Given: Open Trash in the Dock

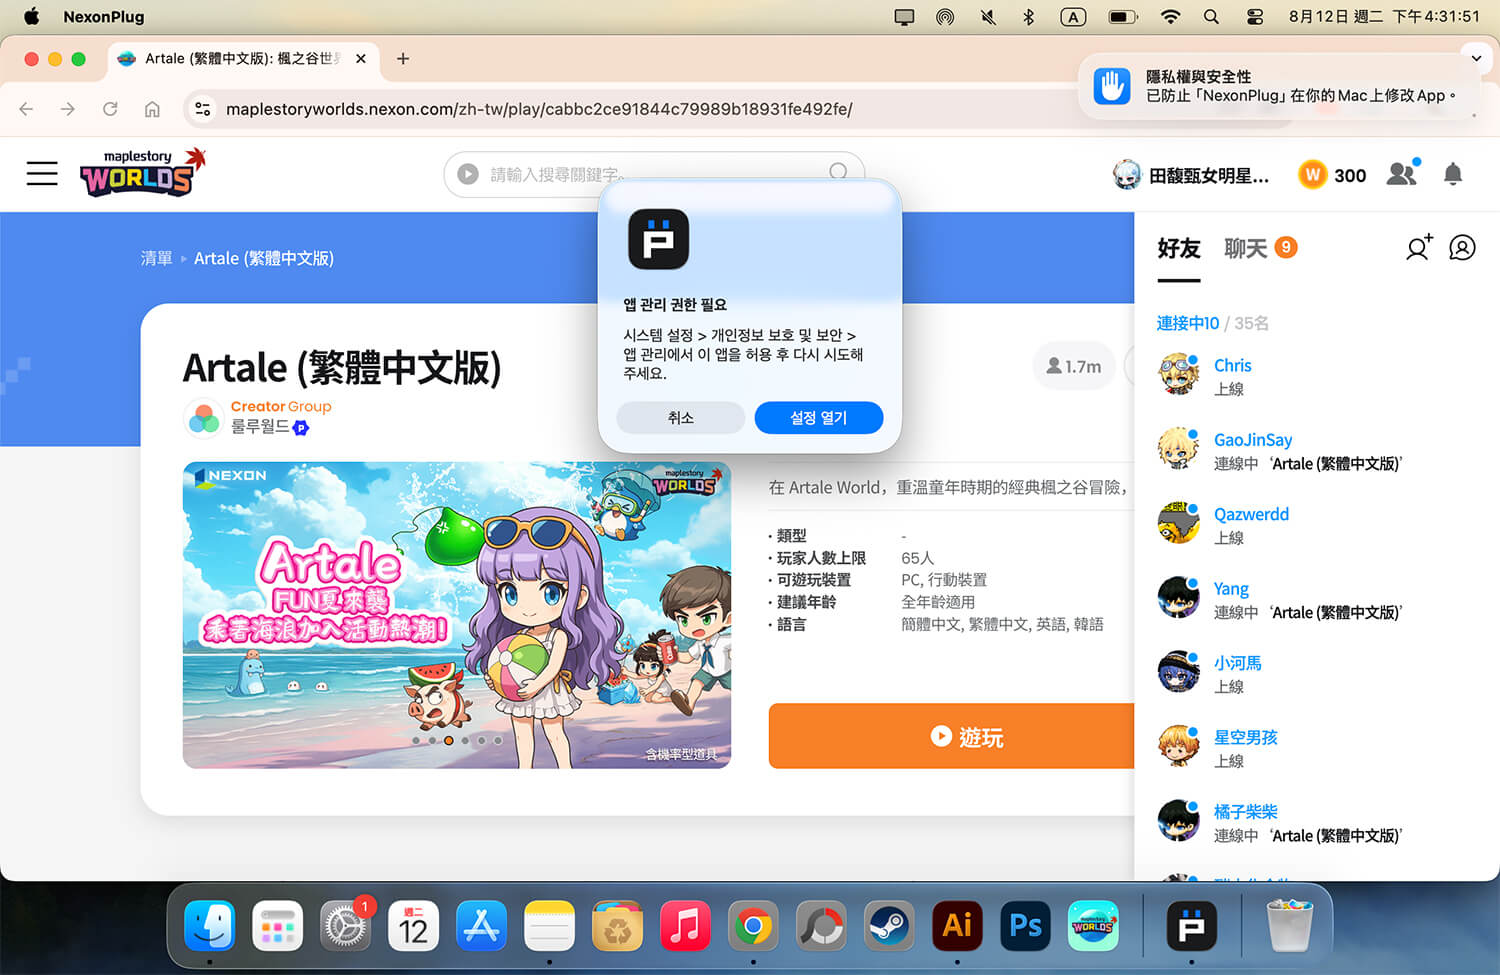Looking at the screenshot, I should [x=1289, y=926].
